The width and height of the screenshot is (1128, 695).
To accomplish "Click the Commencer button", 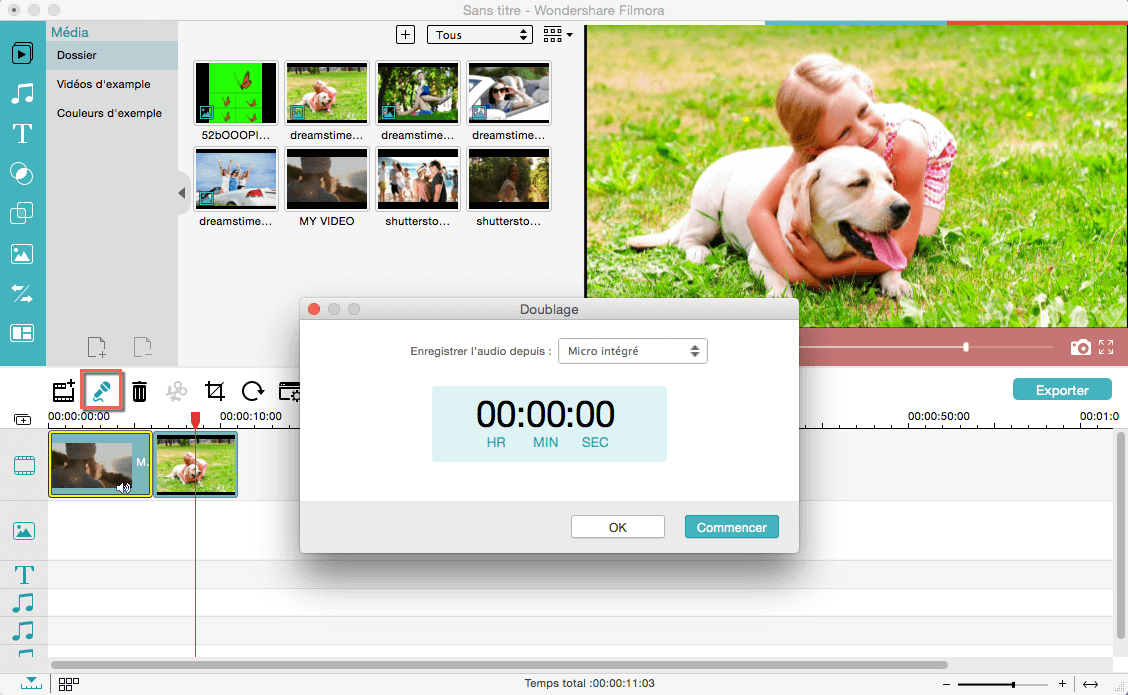I will pyautogui.click(x=731, y=527).
